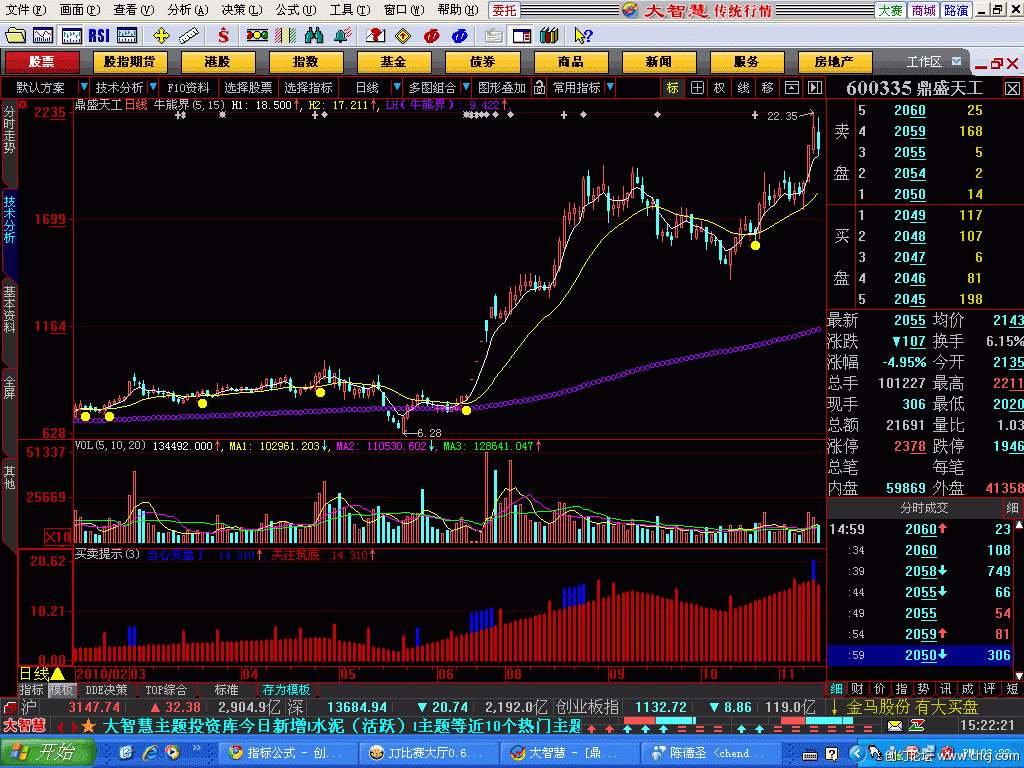This screenshot has height=768, width=1024.
Task: Click the 房地产 category button
Action: tap(834, 62)
